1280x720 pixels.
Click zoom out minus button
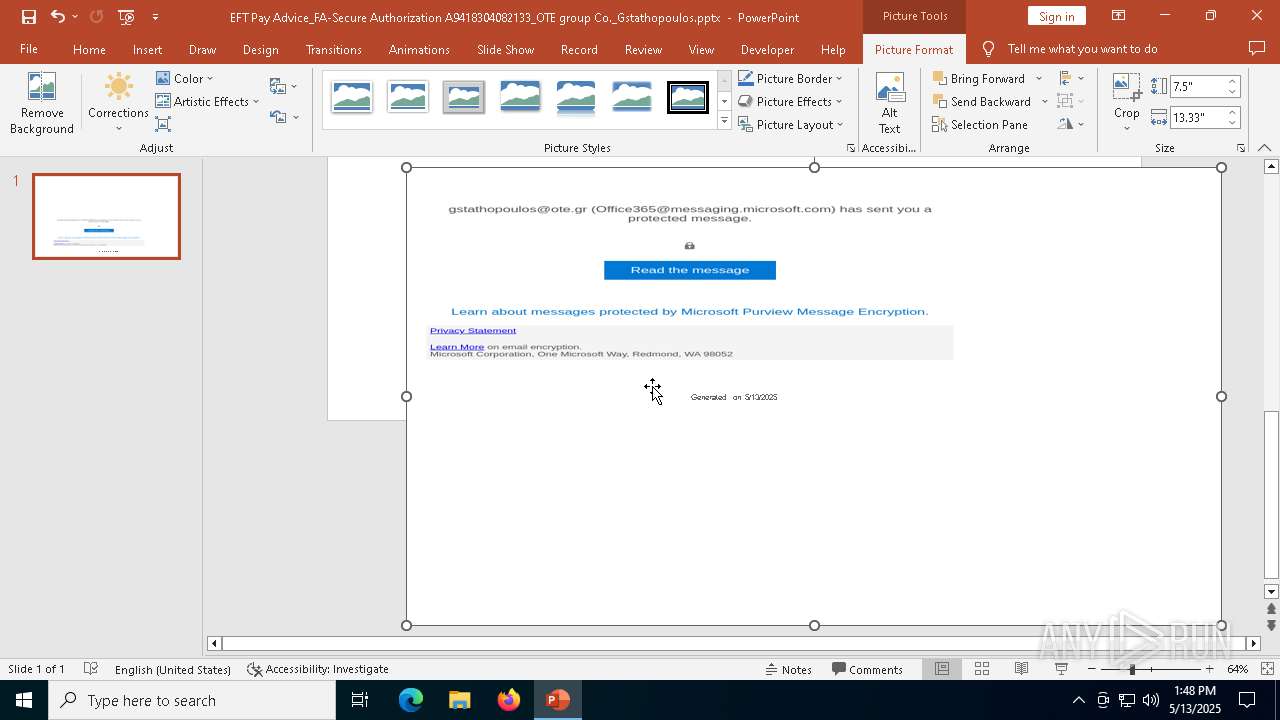click(1091, 669)
